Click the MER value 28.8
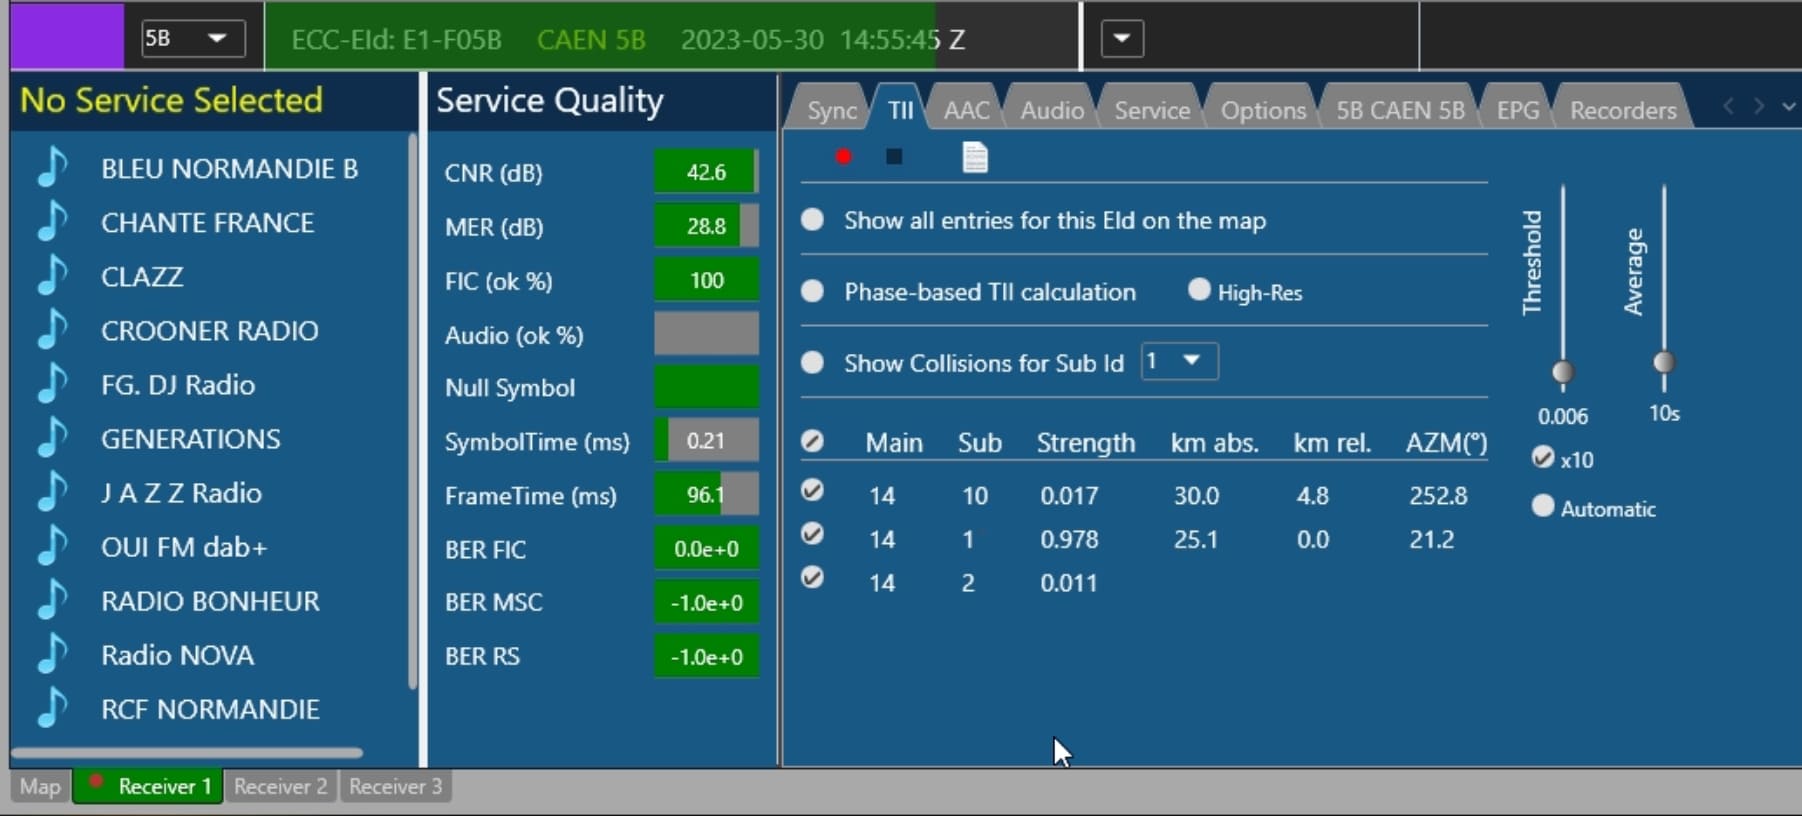Screen dimensions: 1802x816 pyautogui.click(x=706, y=226)
